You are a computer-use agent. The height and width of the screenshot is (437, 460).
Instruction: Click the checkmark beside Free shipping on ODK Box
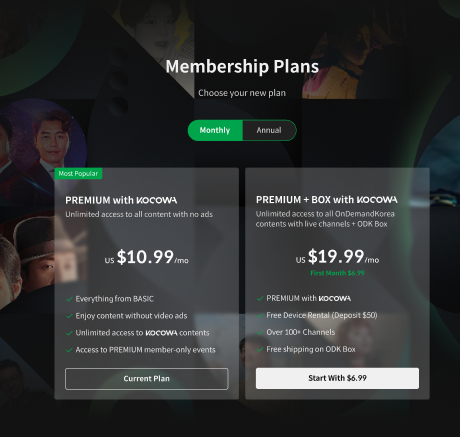[260, 349]
